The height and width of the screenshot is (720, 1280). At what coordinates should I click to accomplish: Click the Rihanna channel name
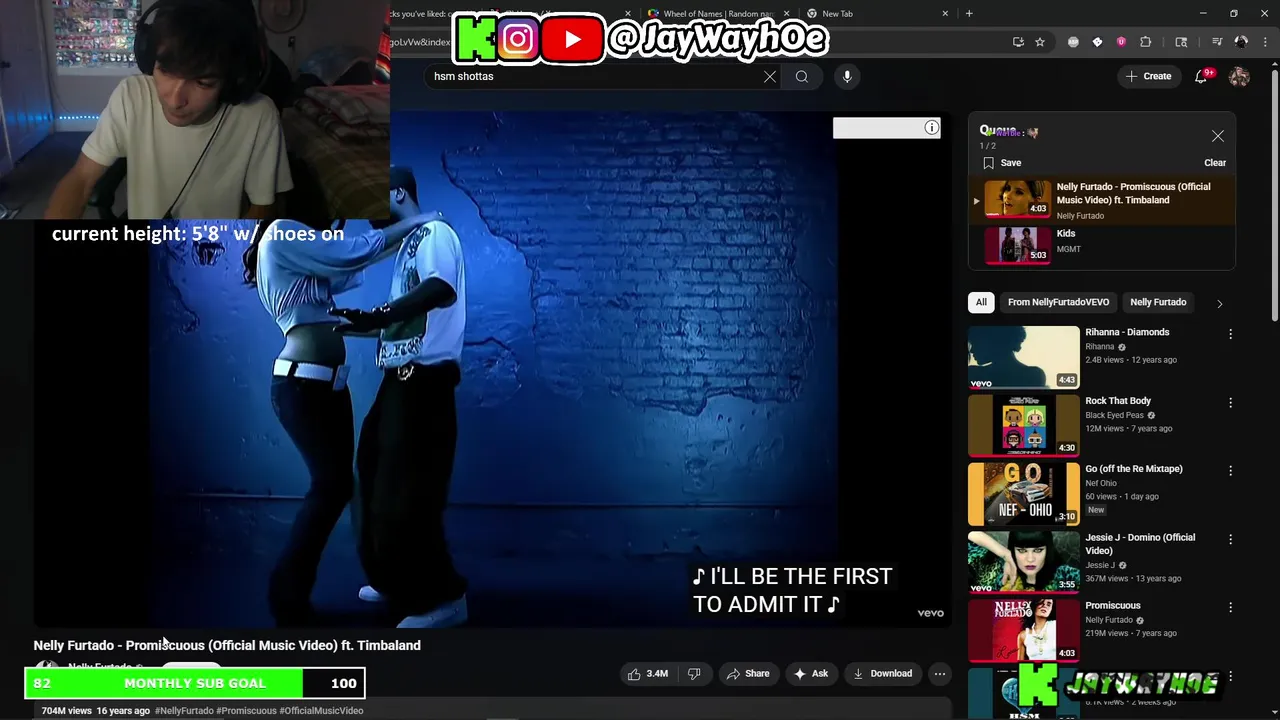coord(1099,347)
